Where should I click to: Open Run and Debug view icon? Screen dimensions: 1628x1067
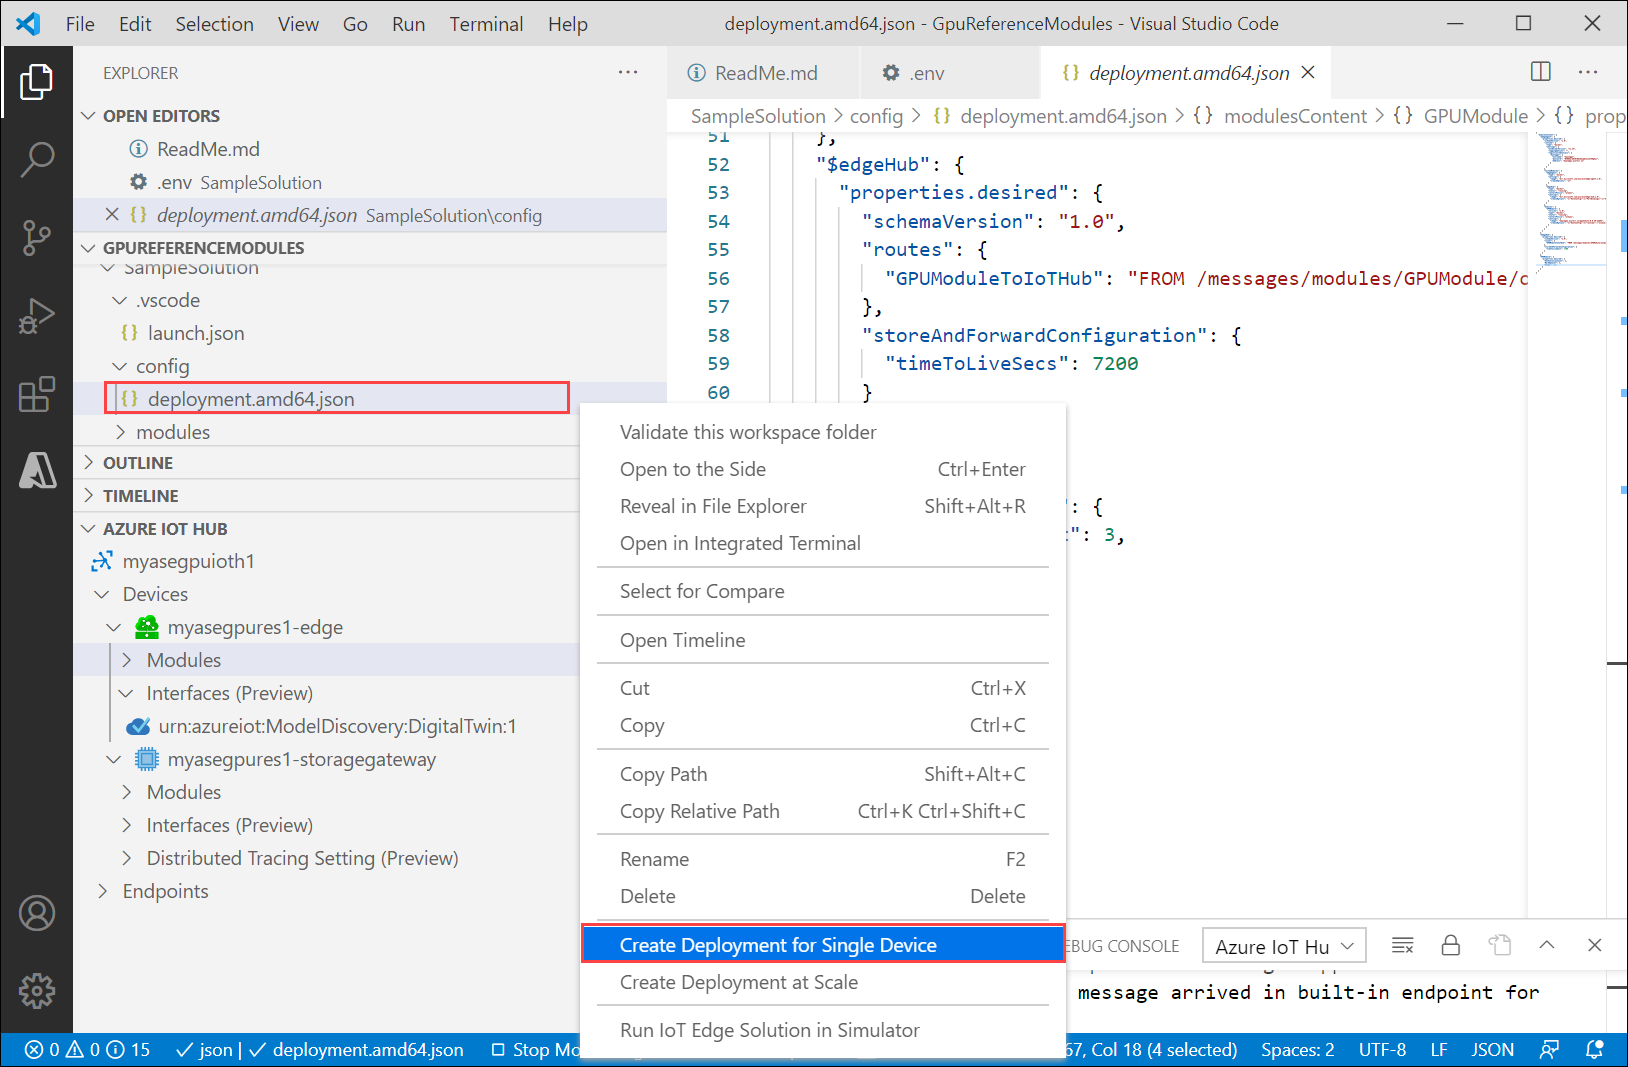[37, 317]
